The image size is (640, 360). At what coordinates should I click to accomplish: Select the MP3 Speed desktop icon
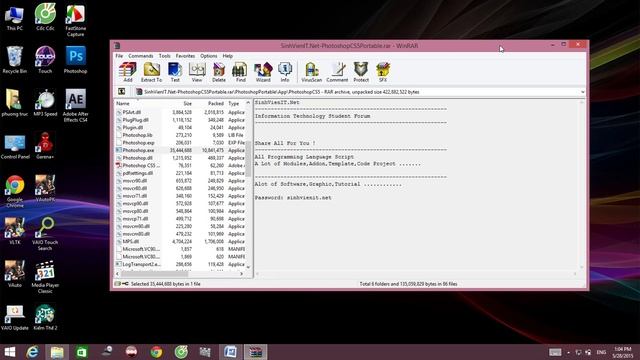[45, 103]
